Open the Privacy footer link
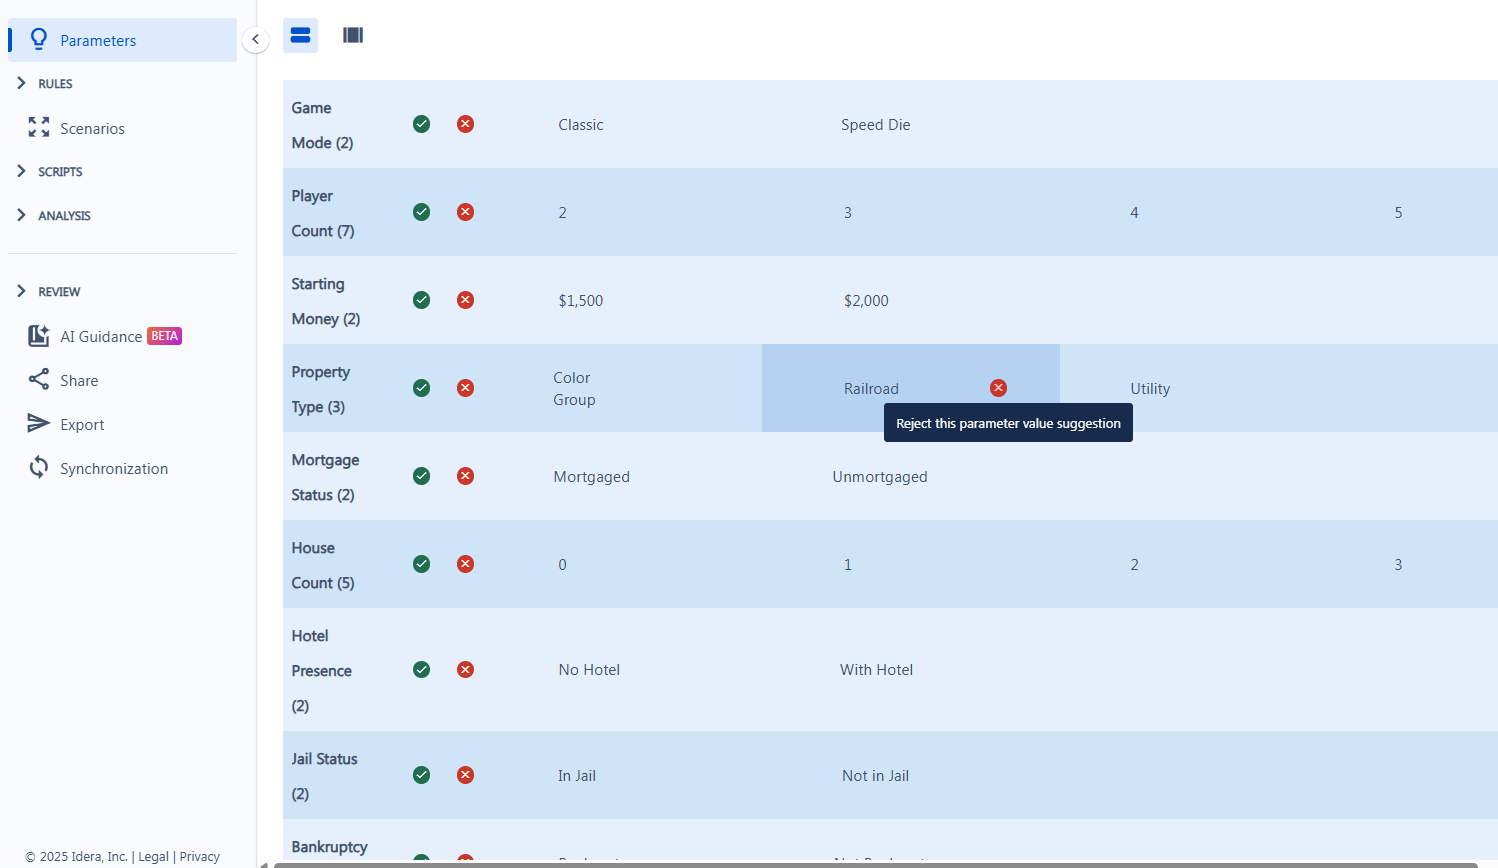The width and height of the screenshot is (1498, 868). 199,856
